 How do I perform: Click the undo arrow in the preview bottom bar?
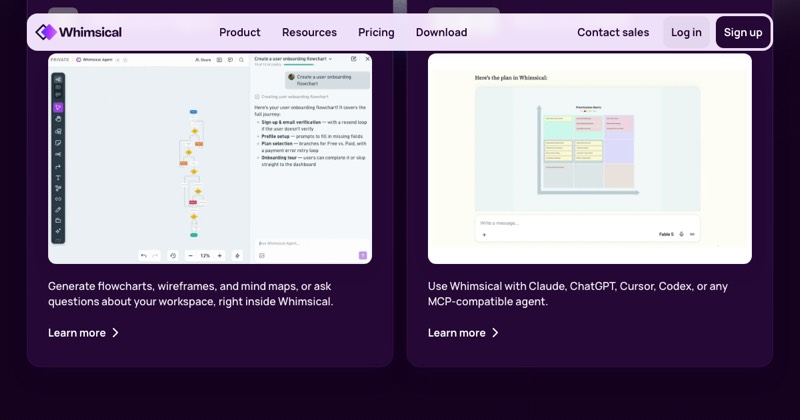143,256
